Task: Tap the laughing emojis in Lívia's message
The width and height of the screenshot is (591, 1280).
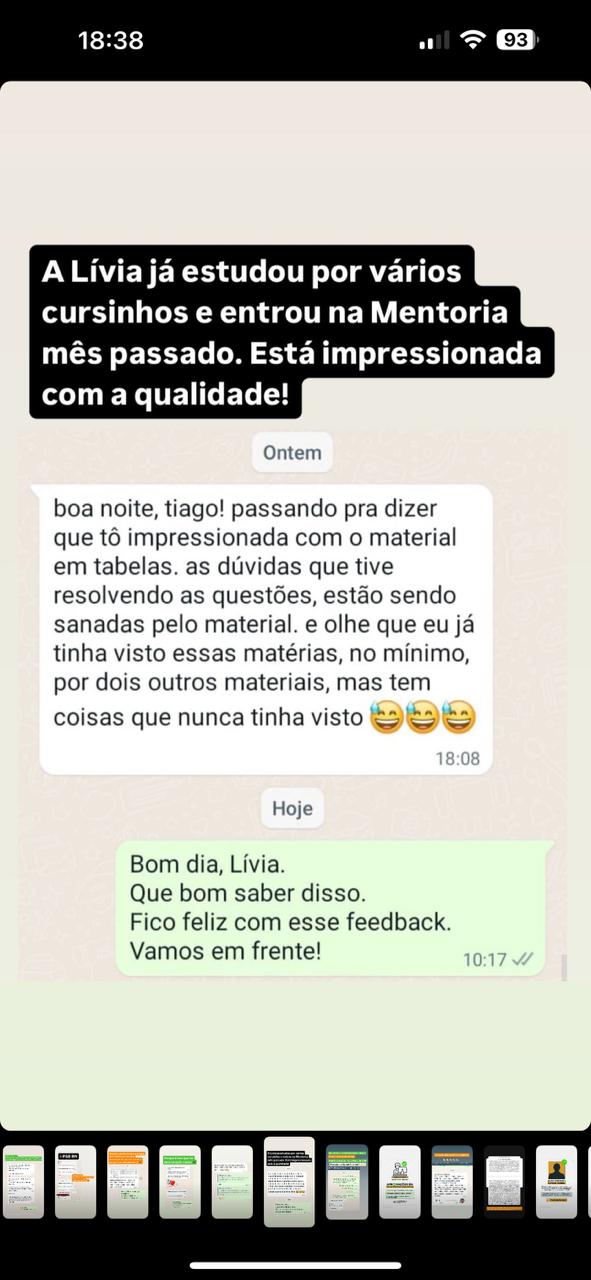Action: [x=423, y=717]
